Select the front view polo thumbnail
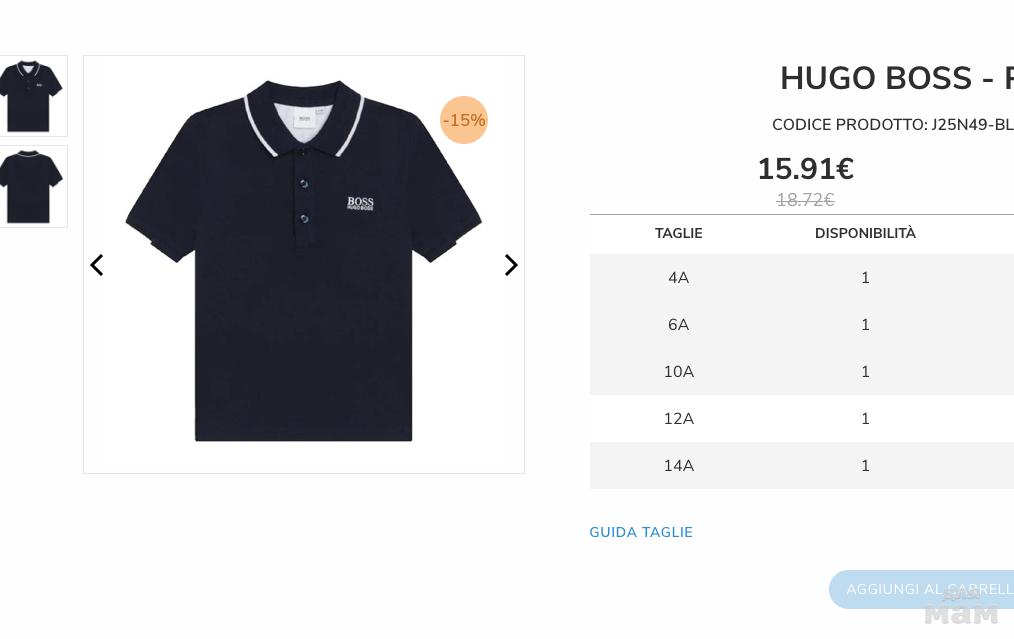The image size is (1014, 639). tap(30, 96)
